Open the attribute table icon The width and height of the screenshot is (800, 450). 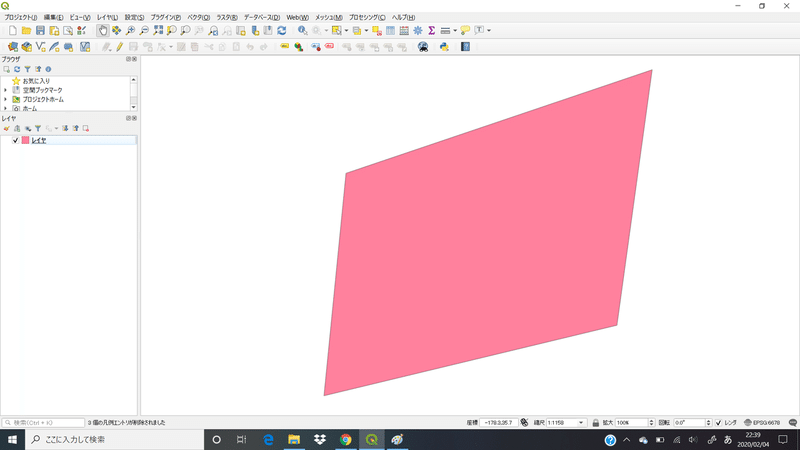[390, 31]
